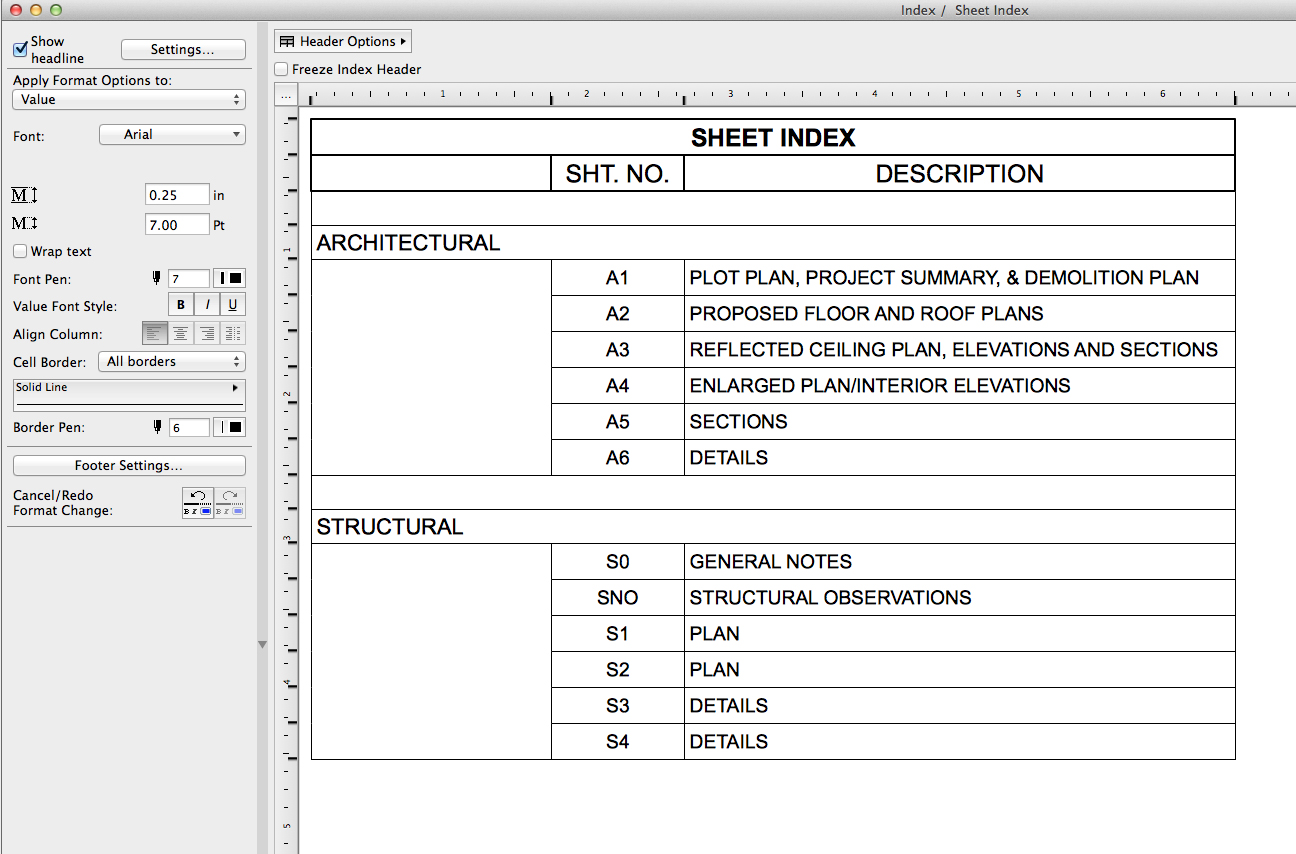This screenshot has height=854, width=1296.
Task: Enable the Freeze Index Header checkbox
Action: click(x=280, y=69)
